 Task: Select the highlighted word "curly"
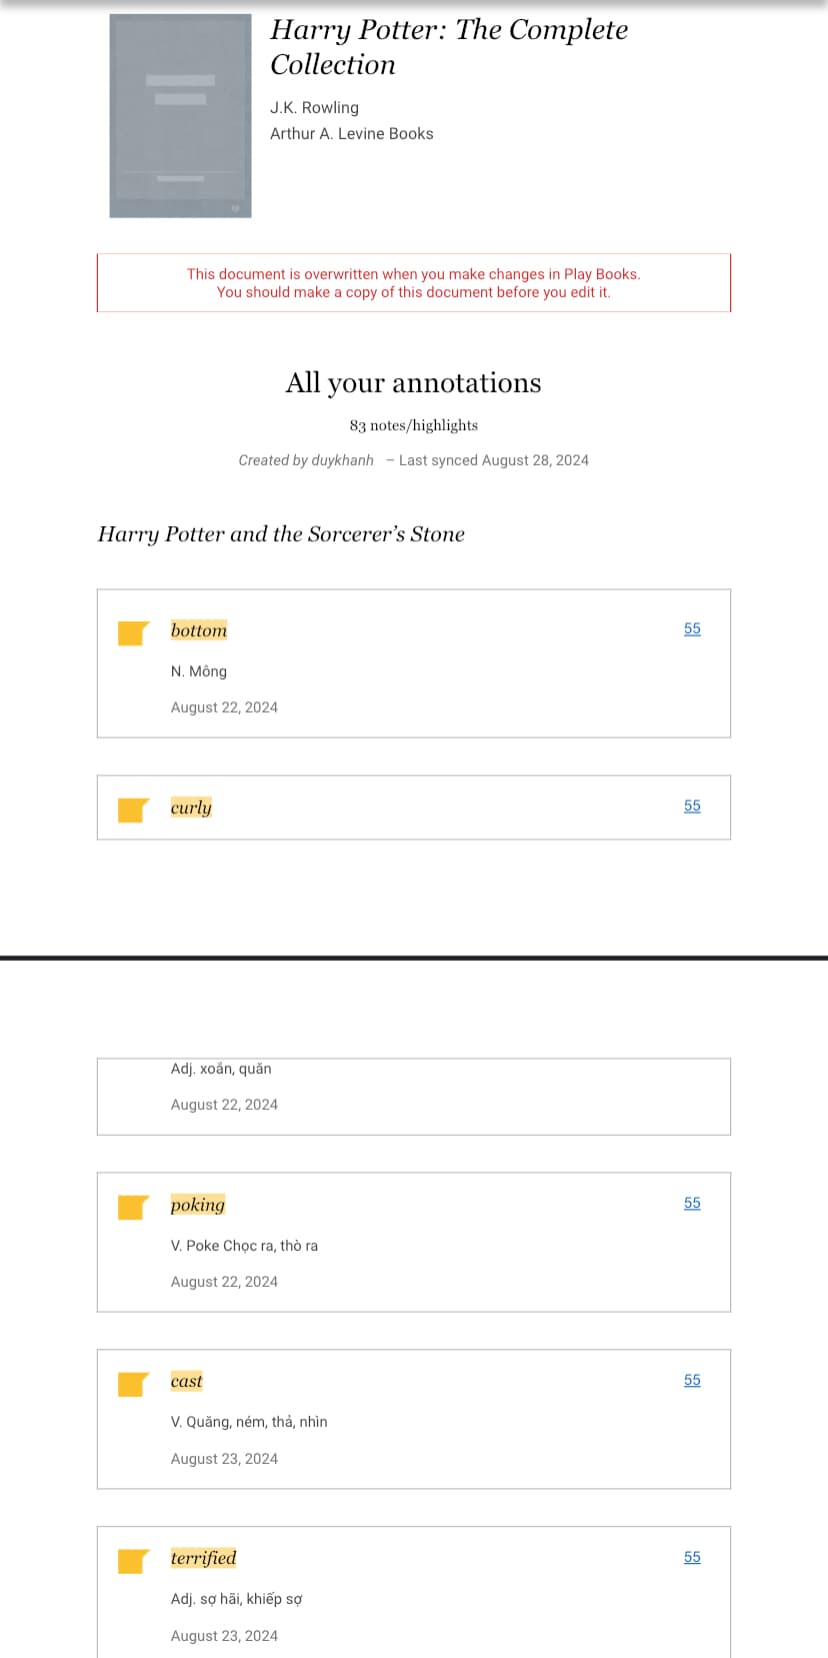tap(191, 808)
